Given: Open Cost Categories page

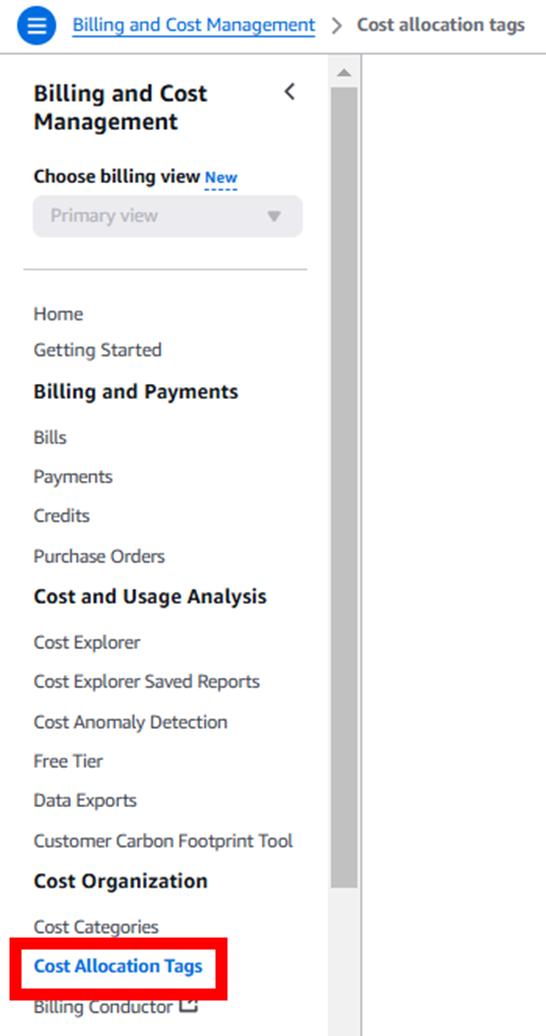Looking at the screenshot, I should click(x=97, y=927).
